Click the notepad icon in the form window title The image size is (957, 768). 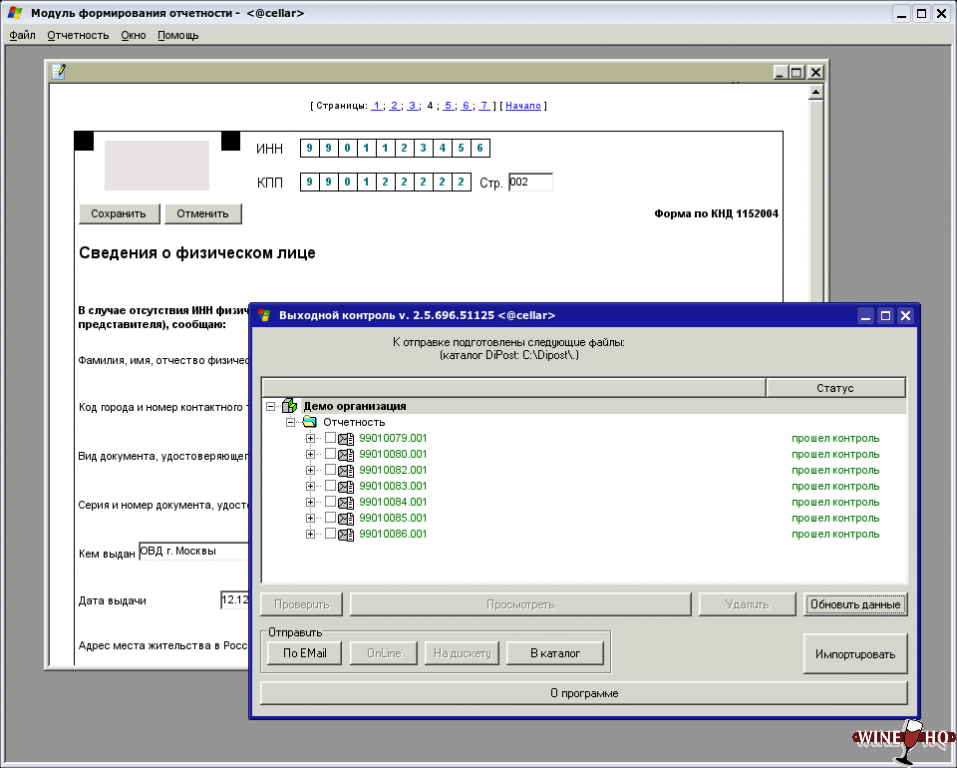(59, 72)
